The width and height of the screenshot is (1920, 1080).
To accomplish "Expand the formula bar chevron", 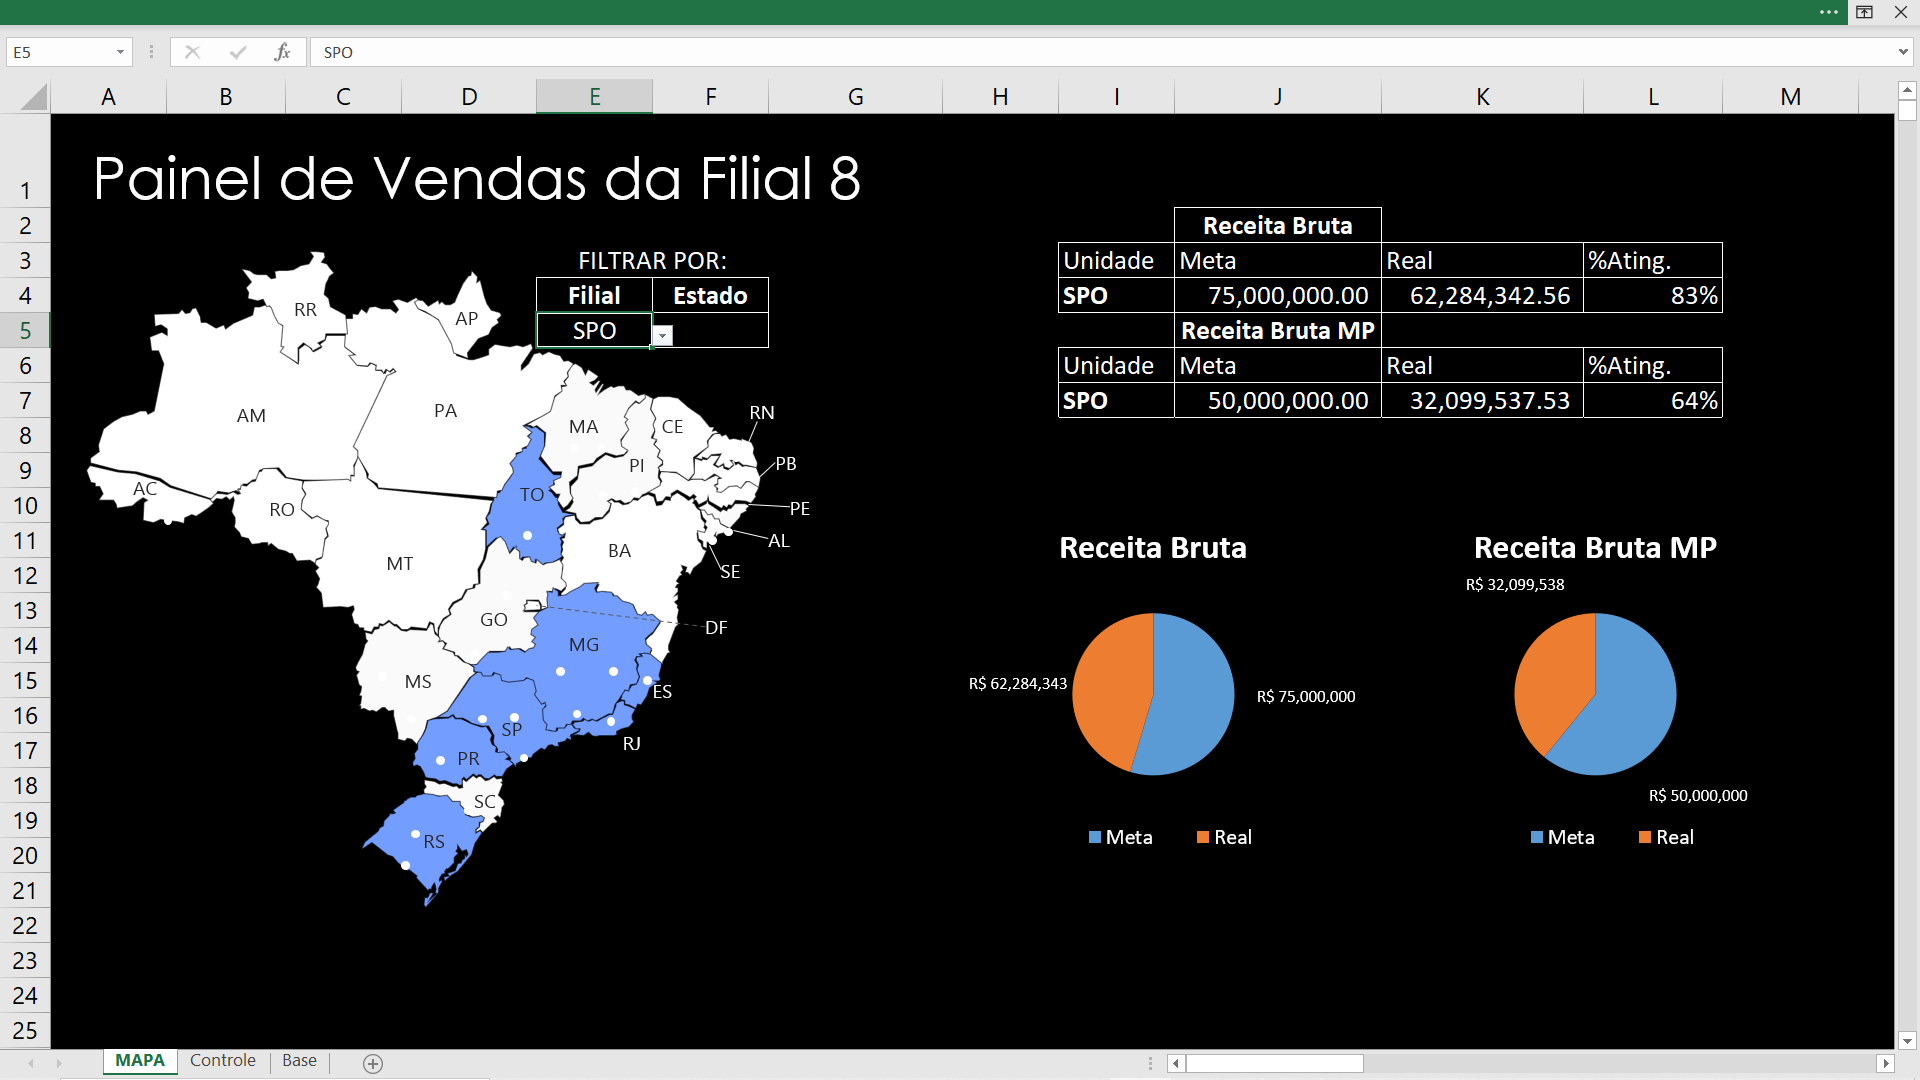I will (1902, 52).
